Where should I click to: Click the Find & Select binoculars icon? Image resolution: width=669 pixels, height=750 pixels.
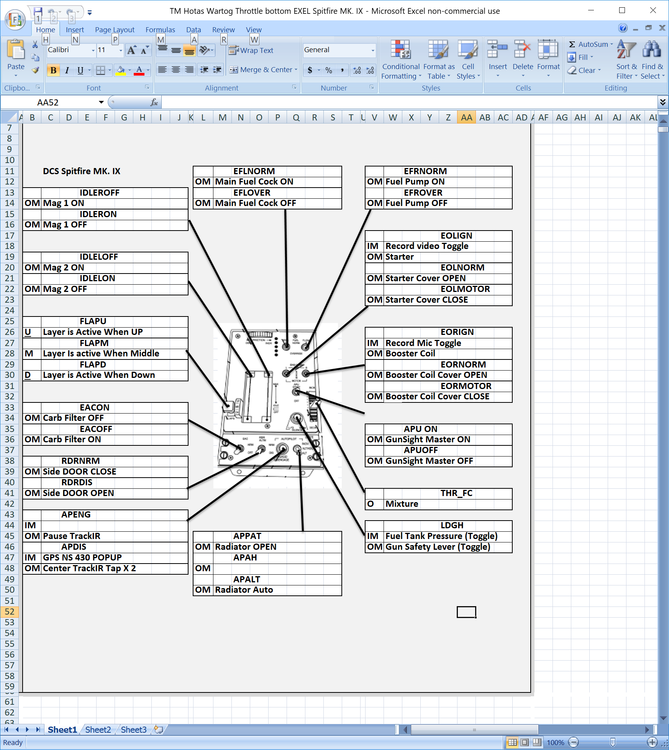(651, 50)
